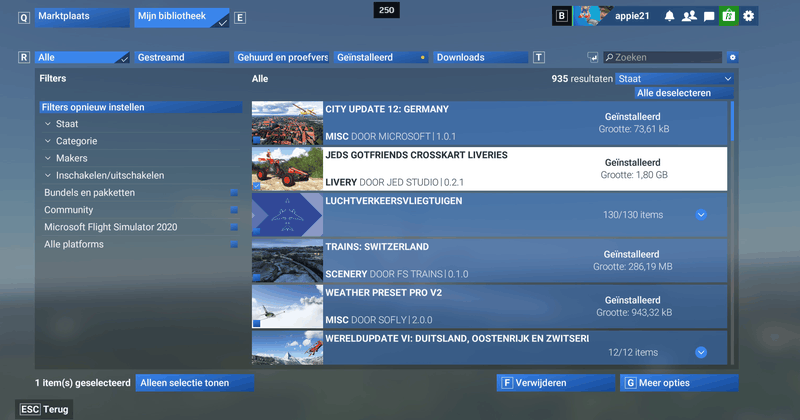This screenshot has height=420, width=800.
Task: Toggle checkbox on Luchtverkeersvliegtuigen thumbnail
Action: tap(256, 232)
